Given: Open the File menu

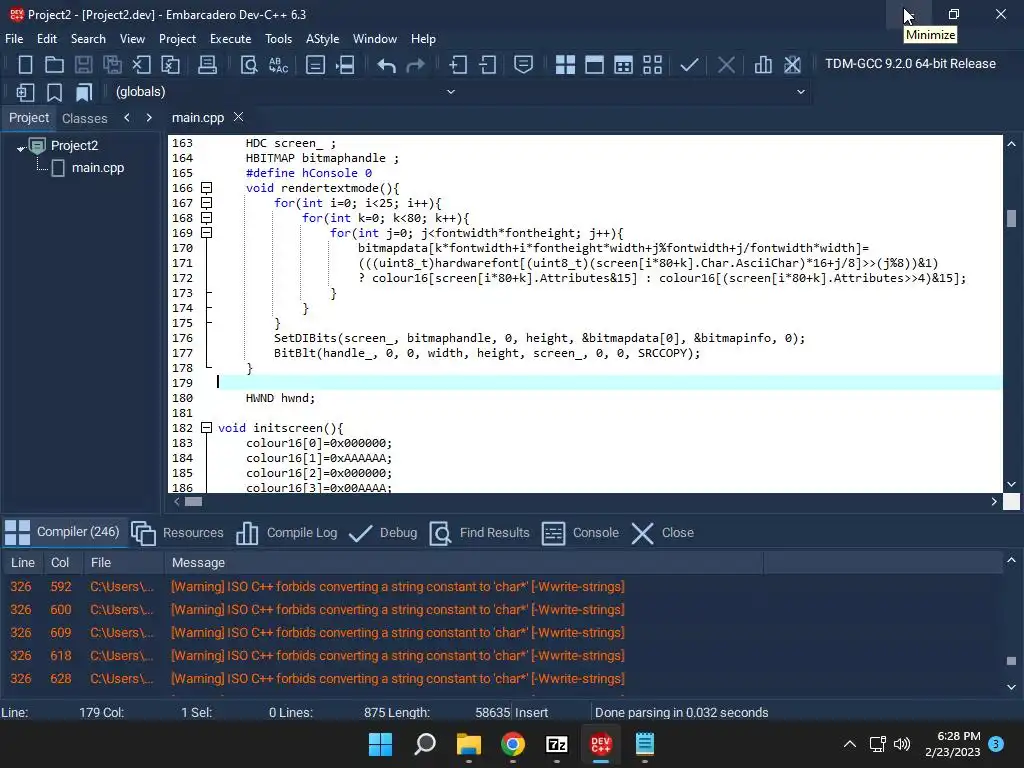Looking at the screenshot, I should 14,39.
